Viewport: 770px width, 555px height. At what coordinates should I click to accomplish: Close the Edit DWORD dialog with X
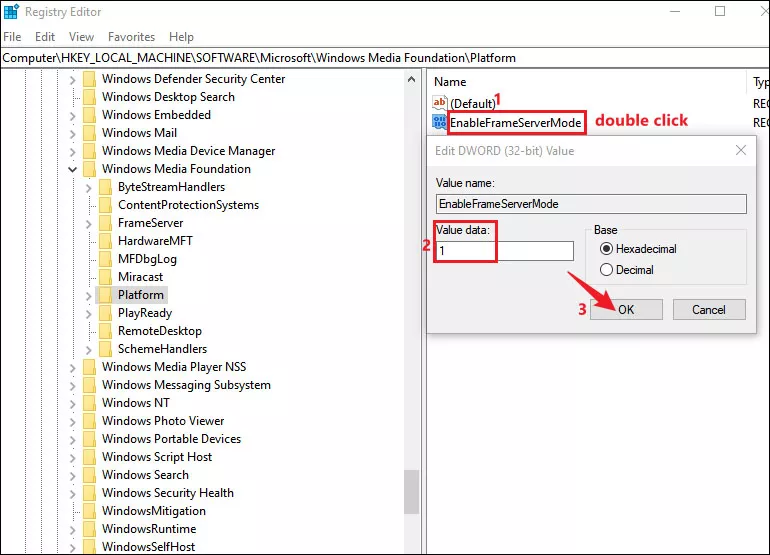click(x=741, y=150)
